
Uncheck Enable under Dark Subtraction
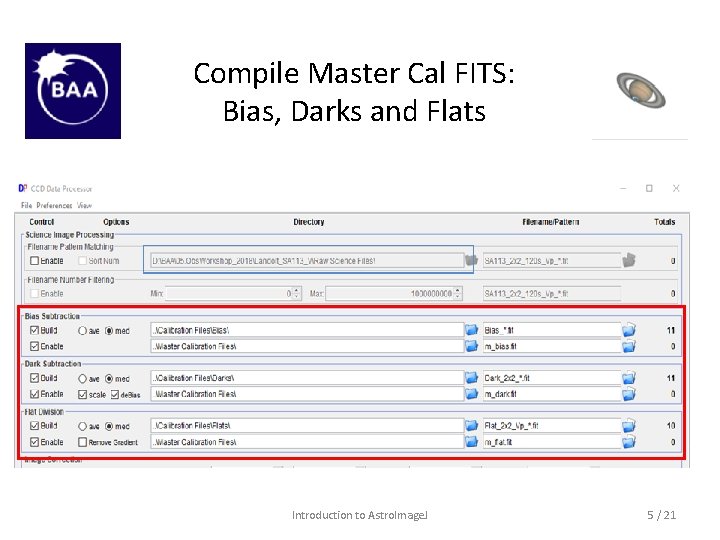click(x=34, y=394)
